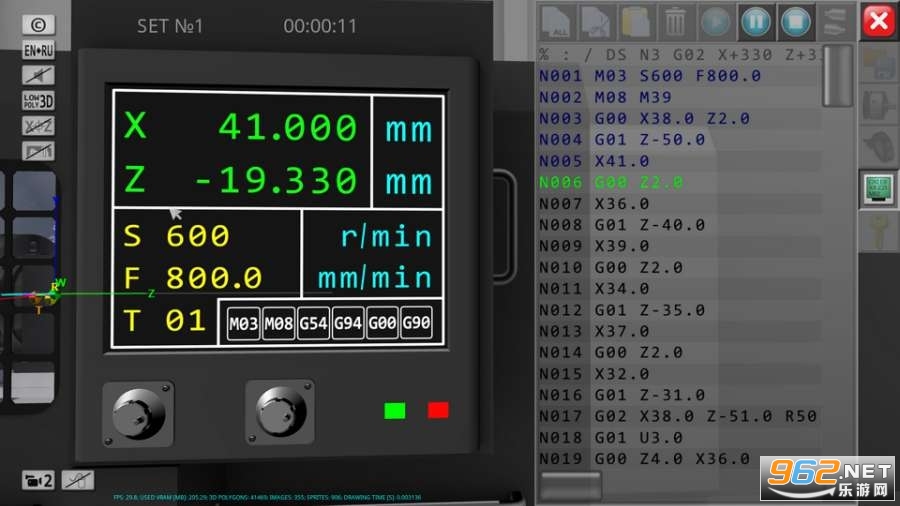
Task: Toggle Low Poly 3D mode
Action: pyautogui.click(x=38, y=100)
